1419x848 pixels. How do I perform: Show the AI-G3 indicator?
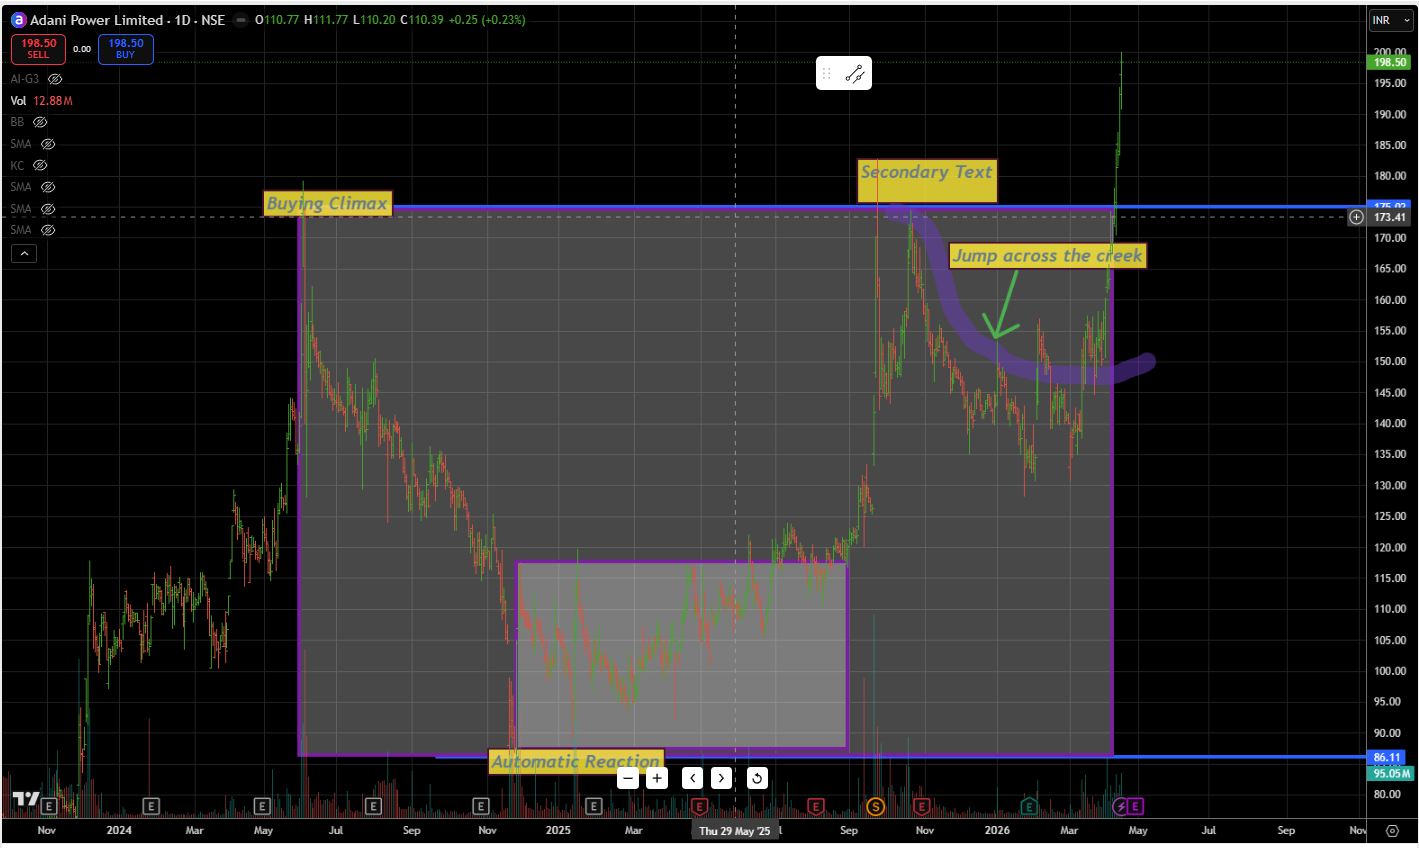pos(55,79)
